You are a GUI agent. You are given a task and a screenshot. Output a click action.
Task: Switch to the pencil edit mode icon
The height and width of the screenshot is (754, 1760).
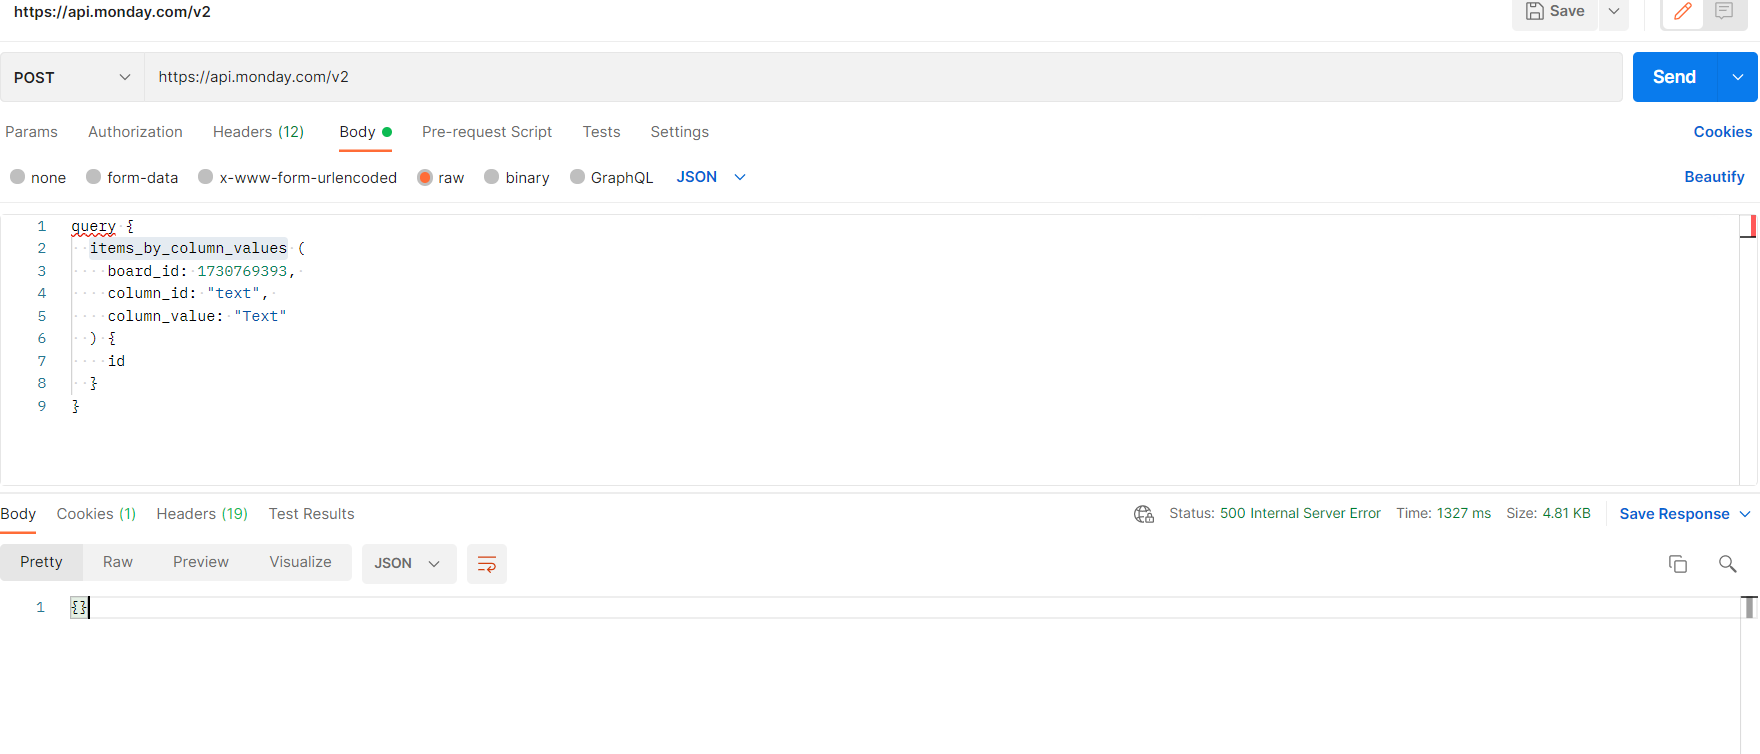point(1683,12)
